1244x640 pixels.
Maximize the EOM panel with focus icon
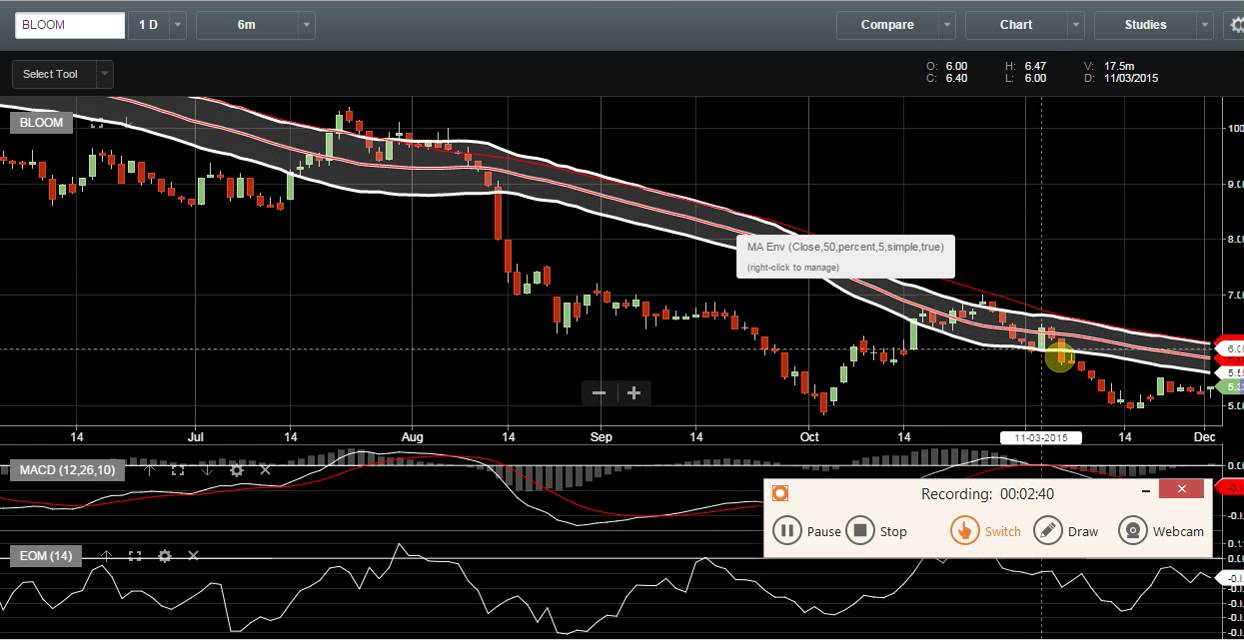click(x=135, y=556)
